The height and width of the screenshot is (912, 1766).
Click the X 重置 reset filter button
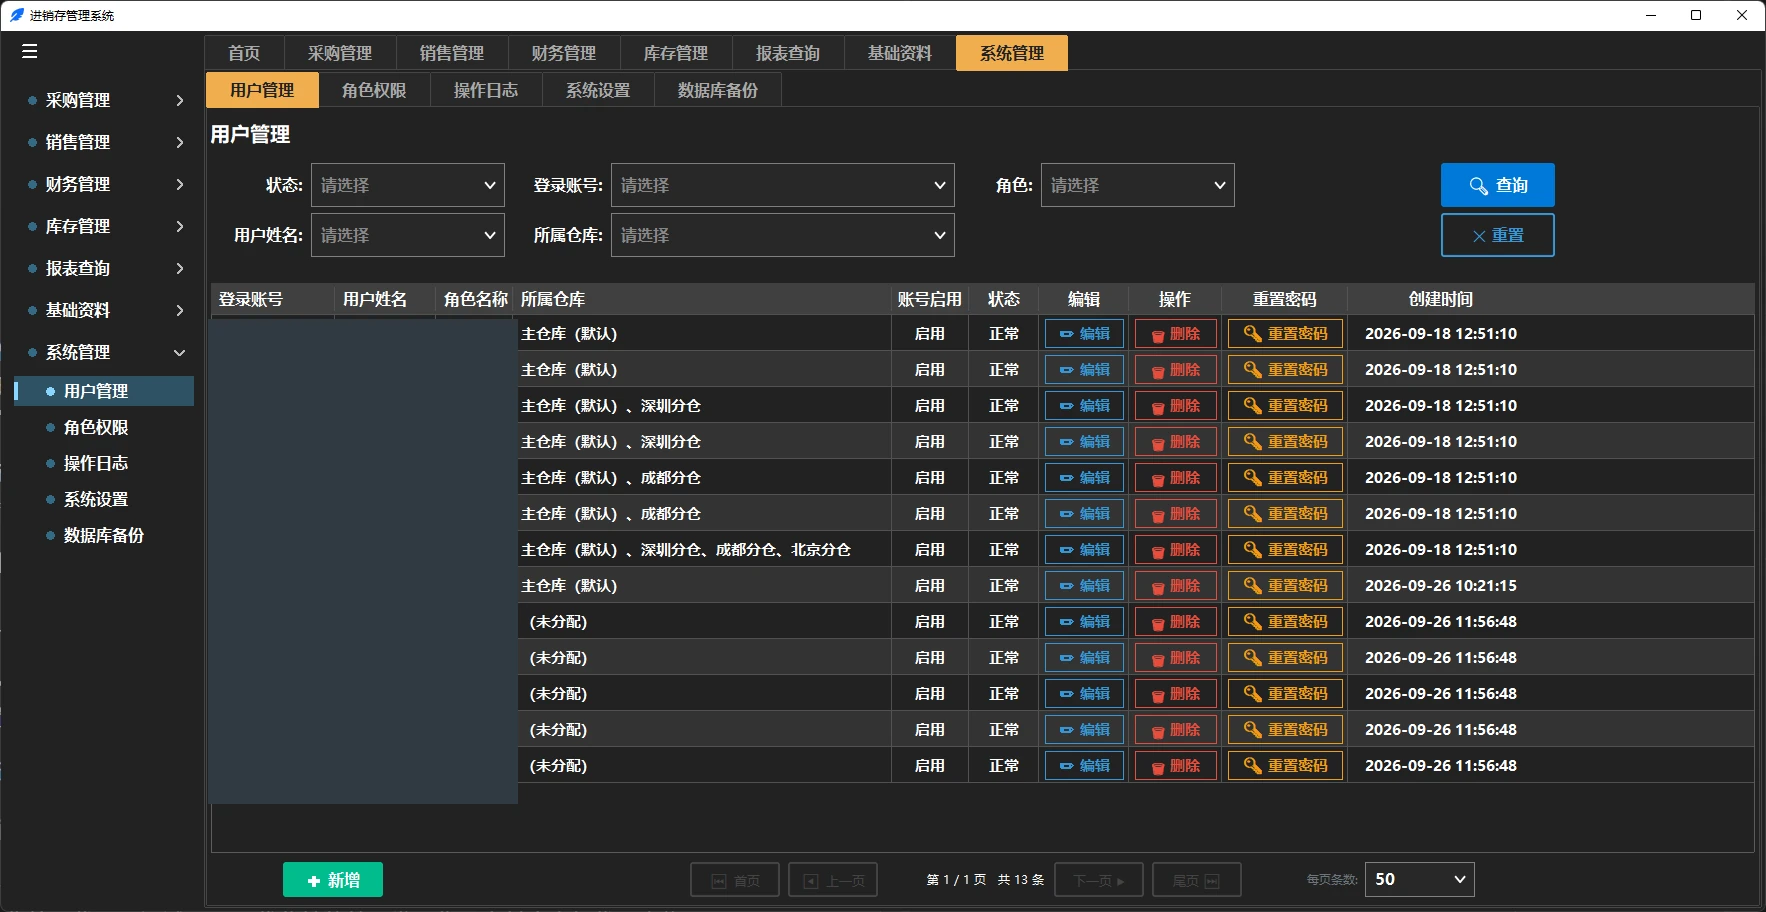coord(1497,235)
